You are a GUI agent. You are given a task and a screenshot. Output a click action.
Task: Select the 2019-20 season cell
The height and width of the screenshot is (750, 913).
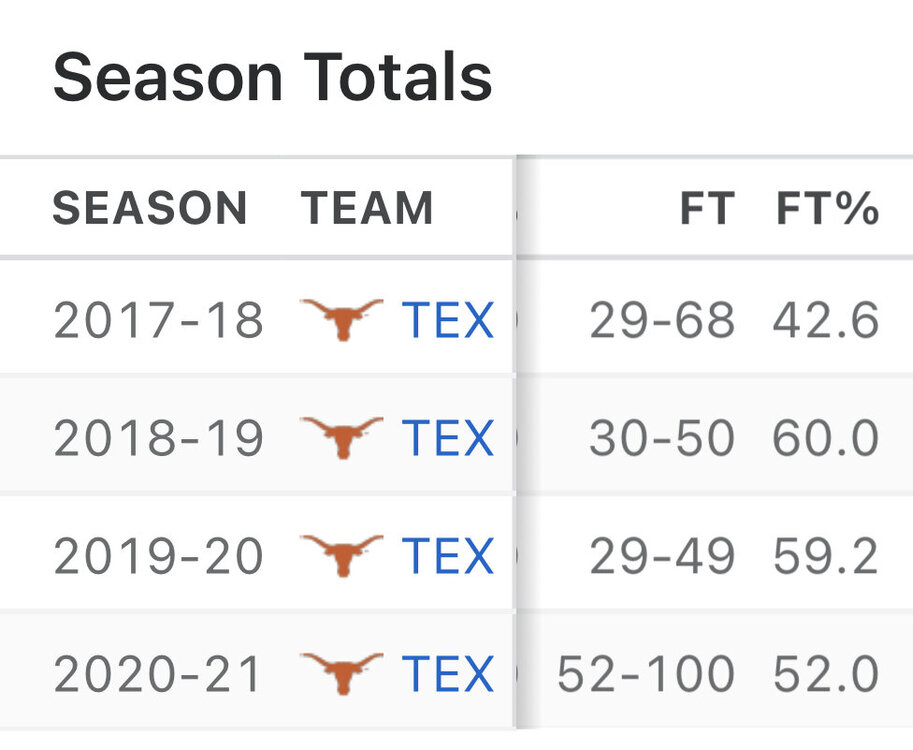158,557
